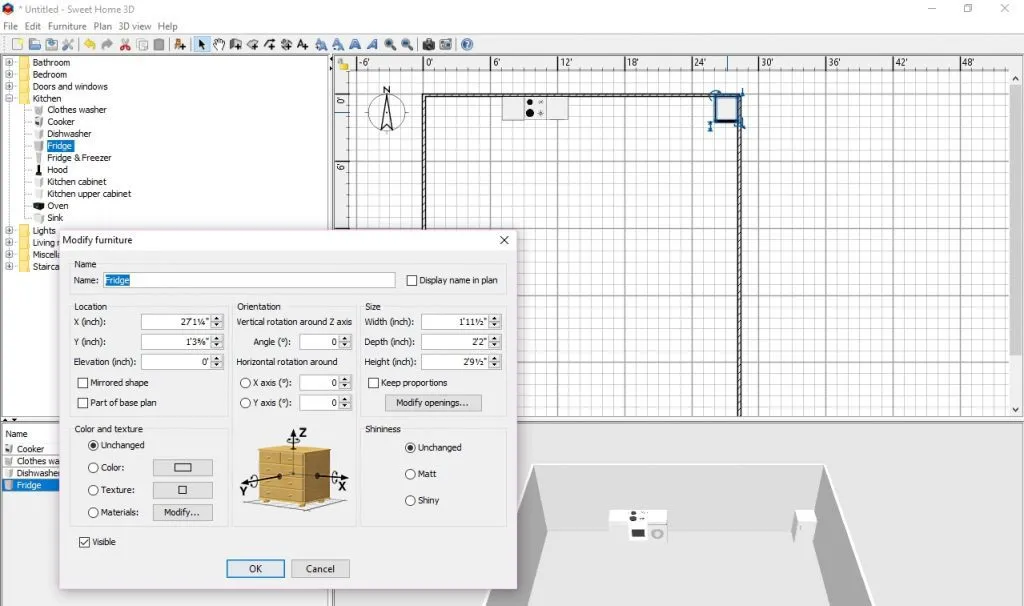Expand the Doors and windows folder
Screen dimensions: 1024x606
(10, 86)
